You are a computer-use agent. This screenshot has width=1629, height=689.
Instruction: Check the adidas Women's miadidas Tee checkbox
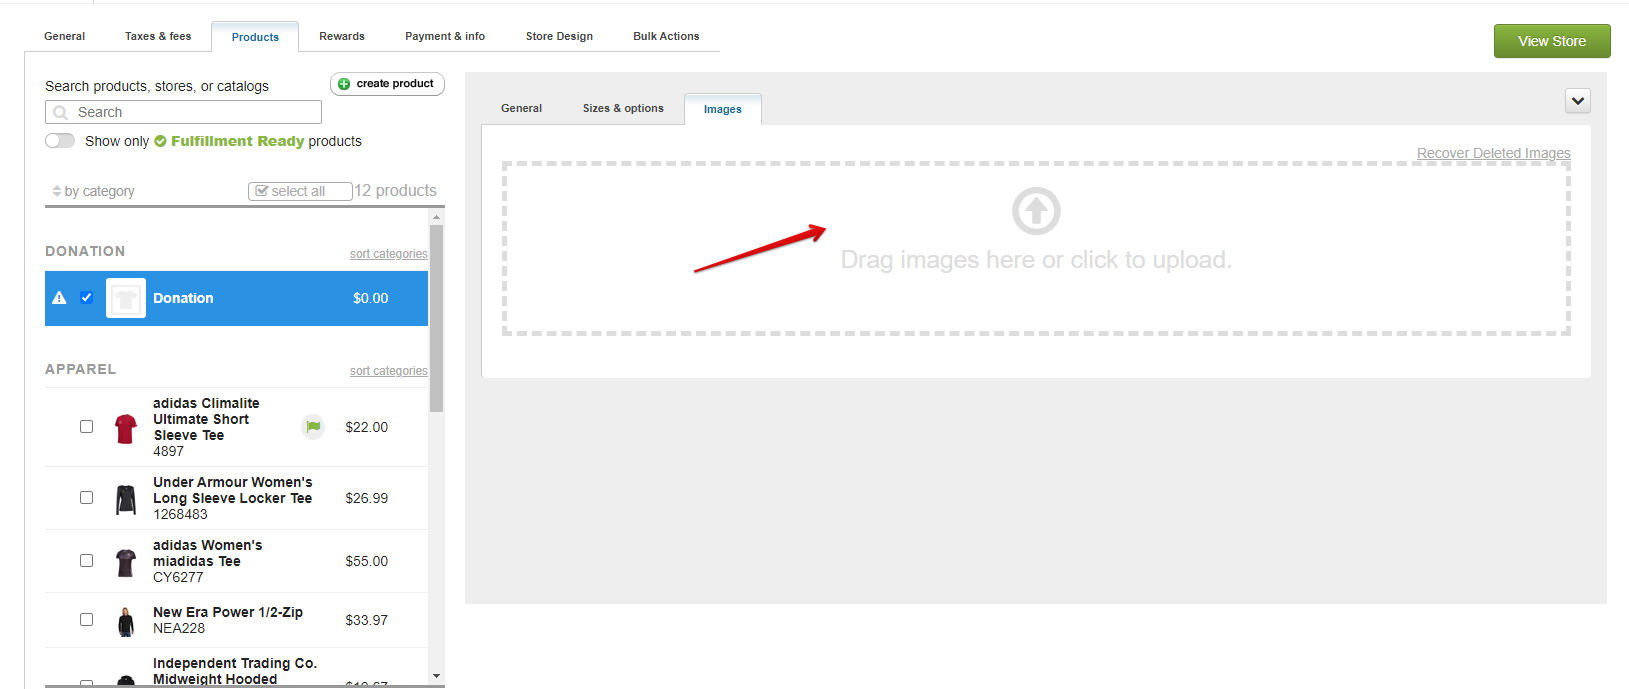coord(87,561)
